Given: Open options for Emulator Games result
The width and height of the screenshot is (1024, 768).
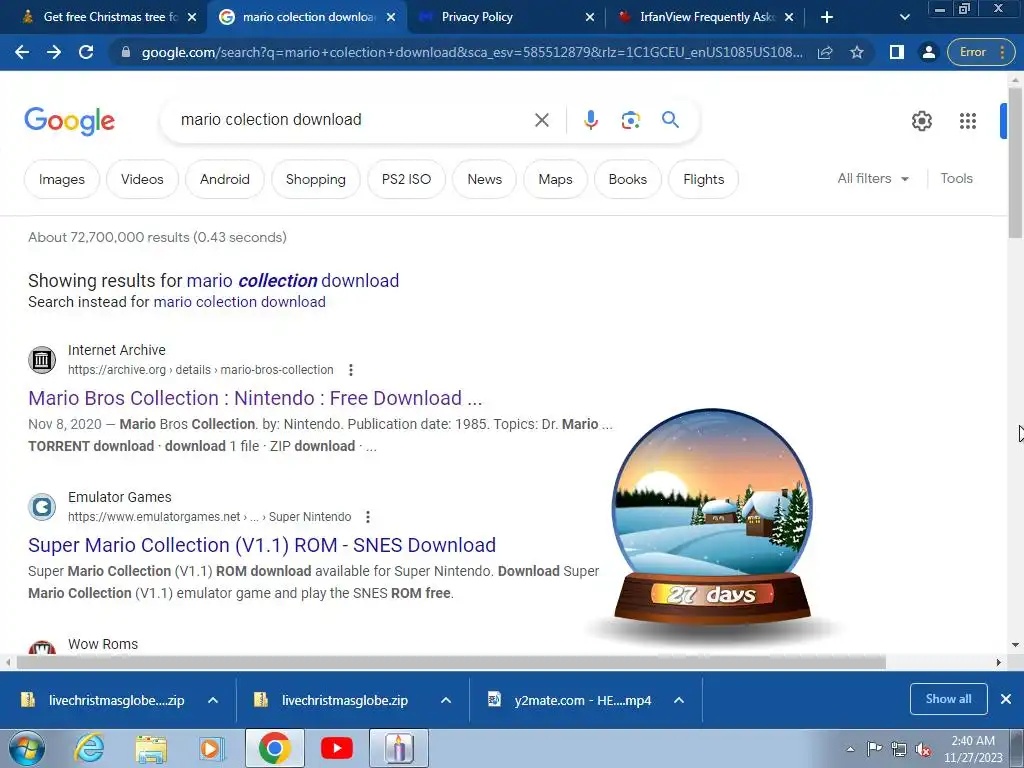Looking at the screenshot, I should pyautogui.click(x=368, y=517).
